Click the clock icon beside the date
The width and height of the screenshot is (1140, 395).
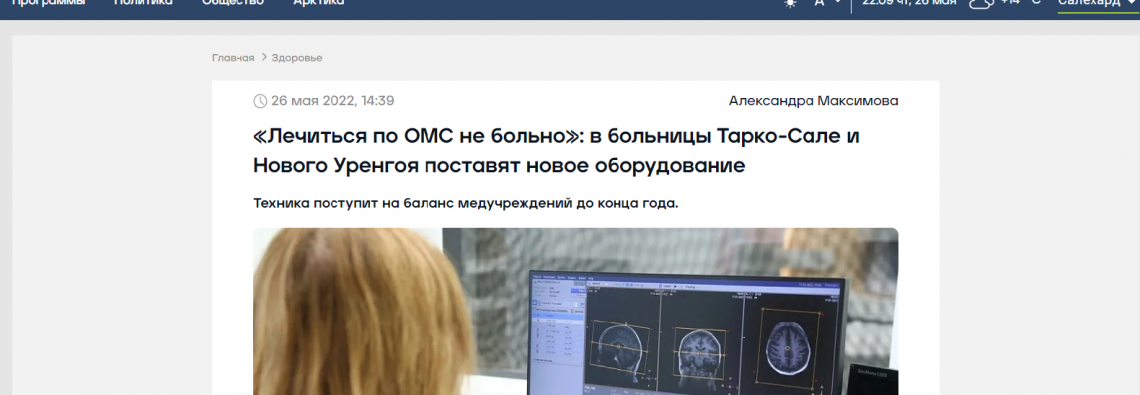coord(260,101)
